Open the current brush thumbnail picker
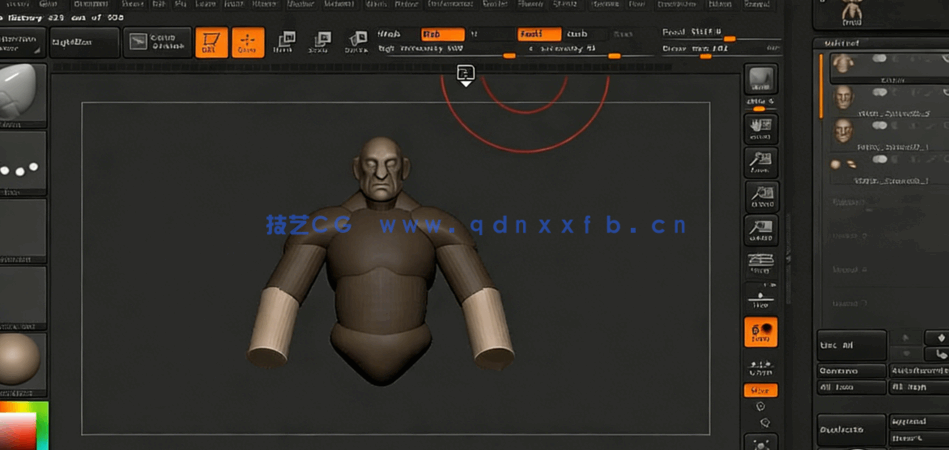The height and width of the screenshot is (450, 949). click(x=22, y=95)
